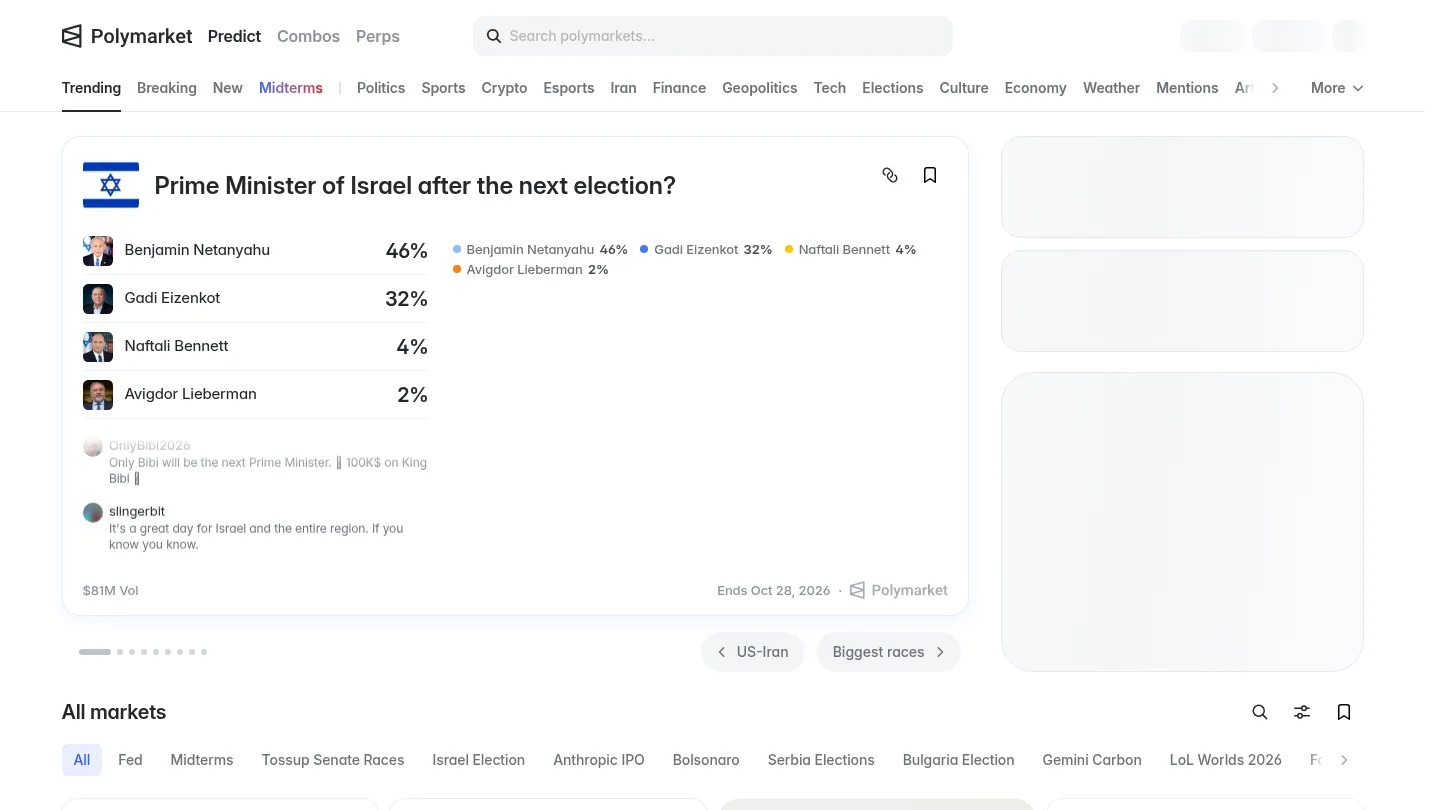Select the Fed filter chip
Image resolution: width=1440 pixels, height=810 pixels.
[x=130, y=760]
